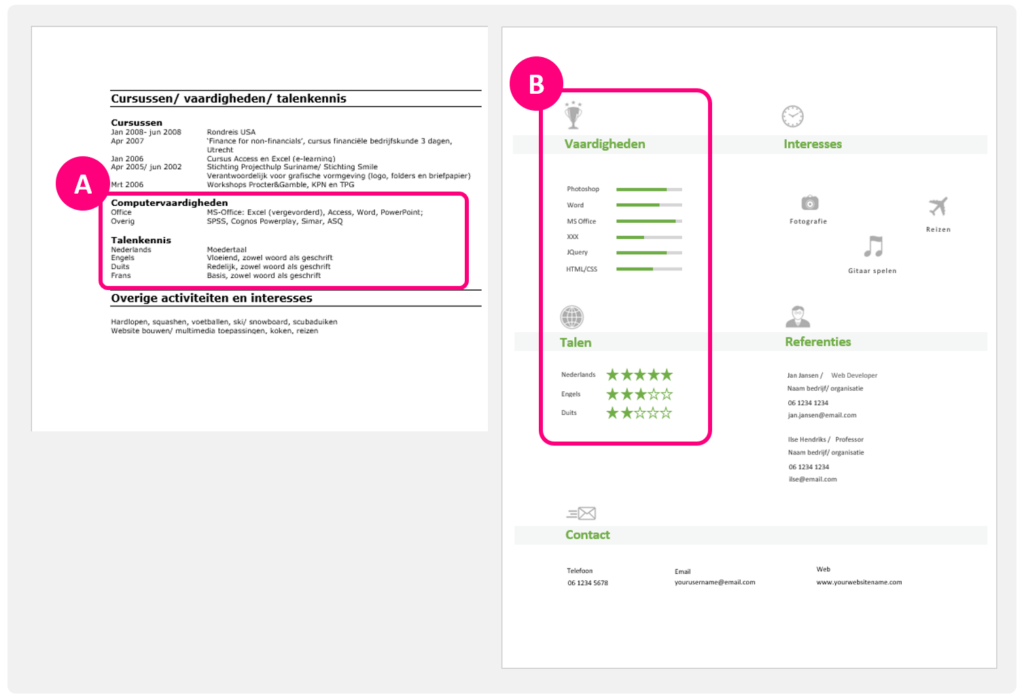Viewport: 1024px width, 699px height.
Task: Click the yourusername@email.com contact email
Action: (714, 582)
